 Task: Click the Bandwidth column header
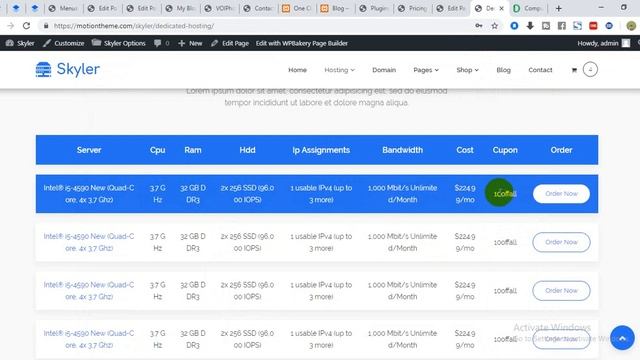pyautogui.click(x=402, y=150)
